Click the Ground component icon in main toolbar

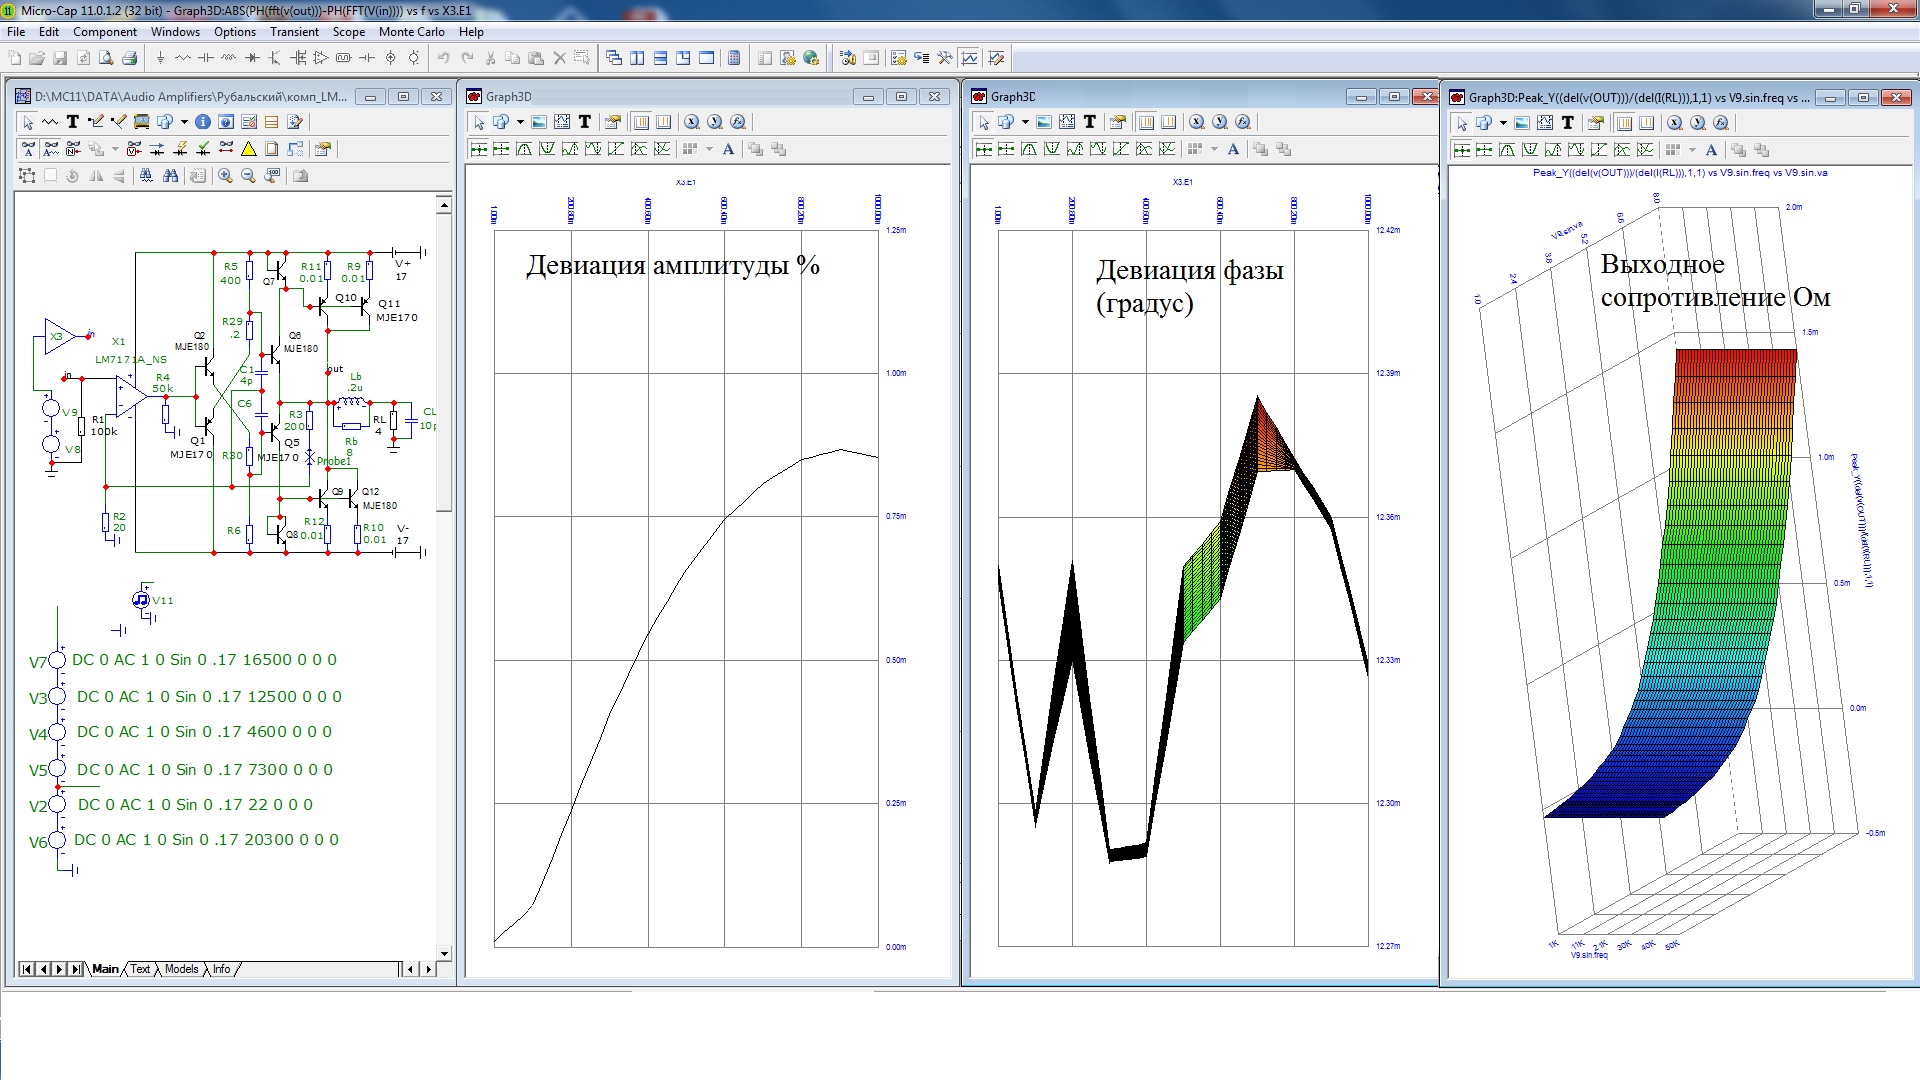tap(160, 58)
